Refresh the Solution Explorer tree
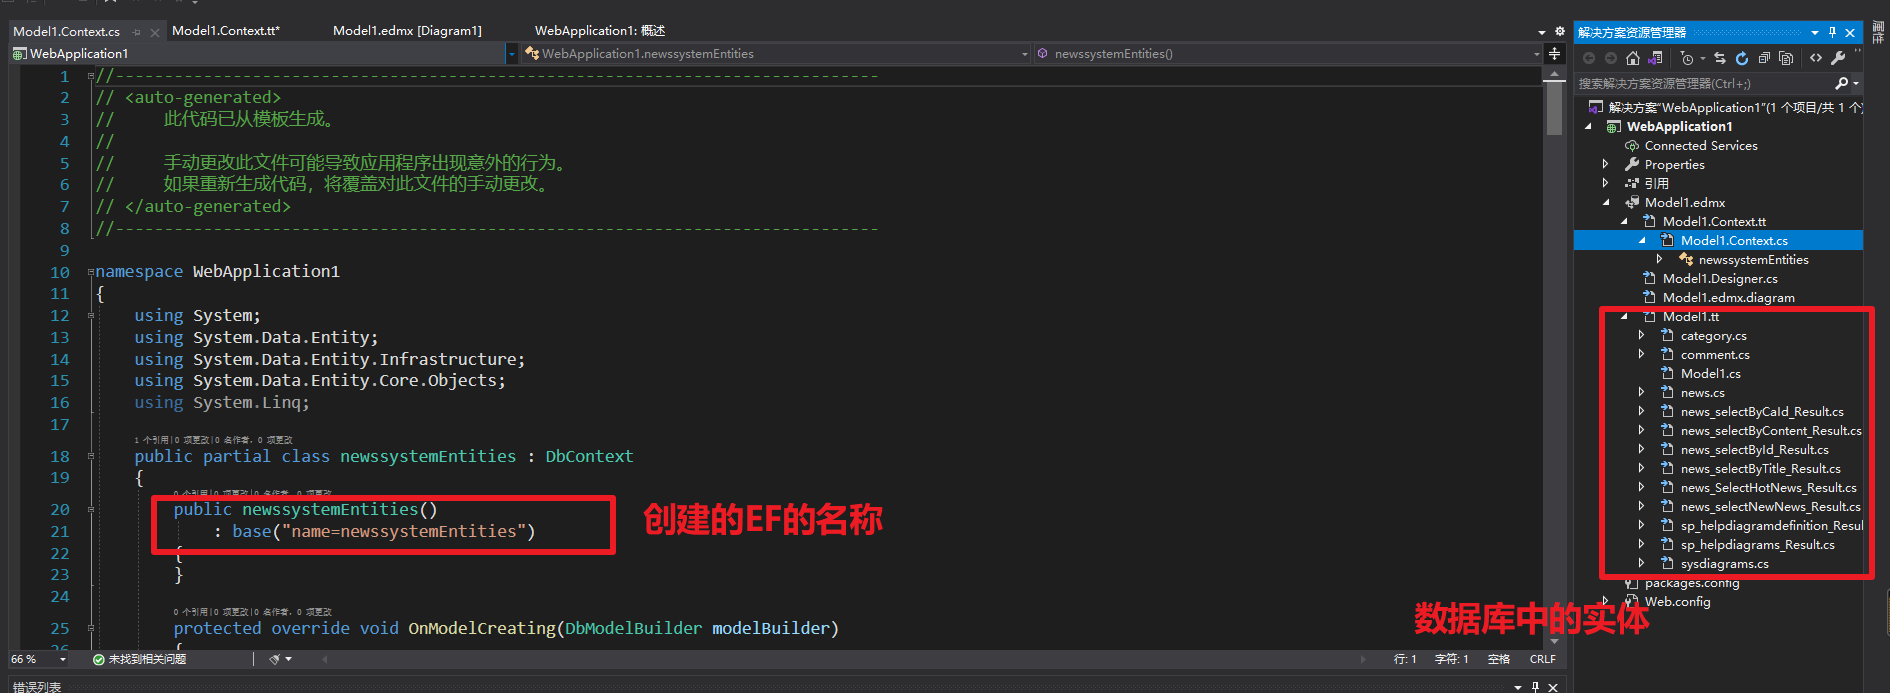Viewport: 1890px width, 693px height. (1742, 58)
